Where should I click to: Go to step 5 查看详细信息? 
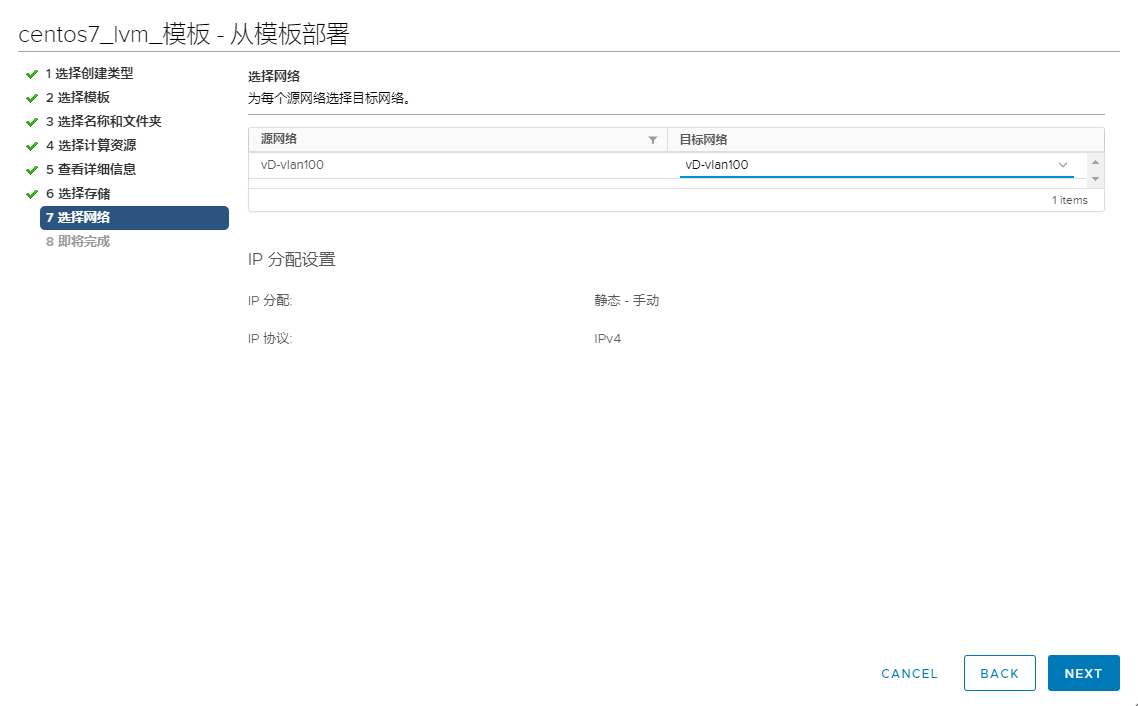pos(91,169)
